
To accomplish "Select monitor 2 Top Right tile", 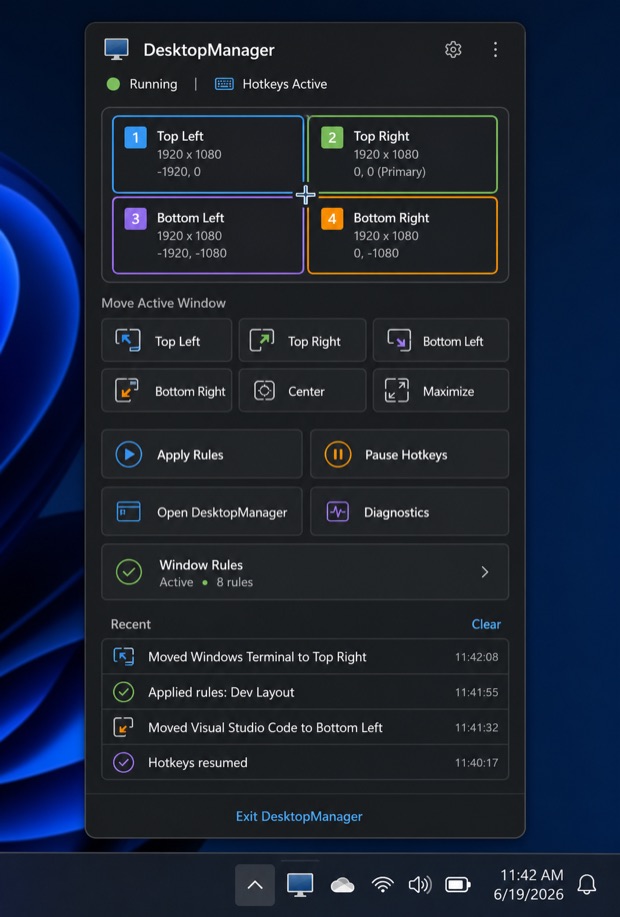I will tap(402, 154).
